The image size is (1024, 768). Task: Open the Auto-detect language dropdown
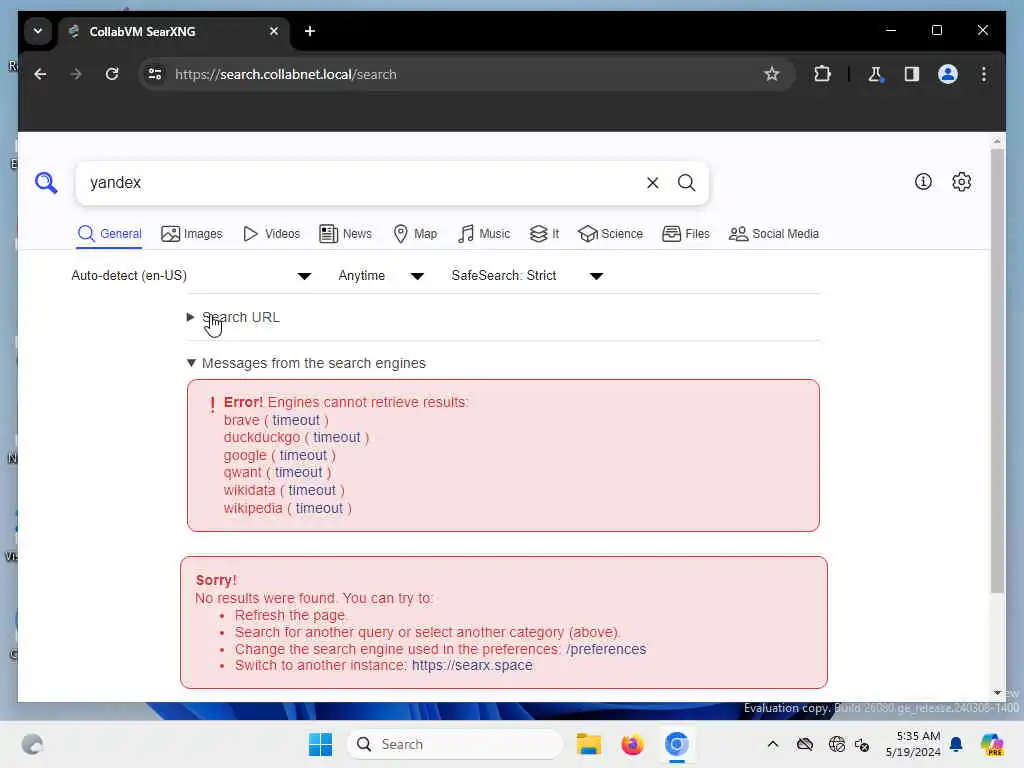point(191,276)
